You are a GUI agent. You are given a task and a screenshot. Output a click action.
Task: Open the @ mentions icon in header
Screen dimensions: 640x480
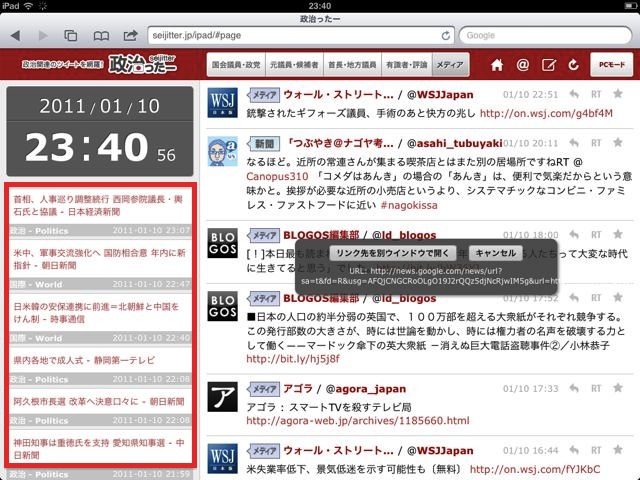(522, 64)
